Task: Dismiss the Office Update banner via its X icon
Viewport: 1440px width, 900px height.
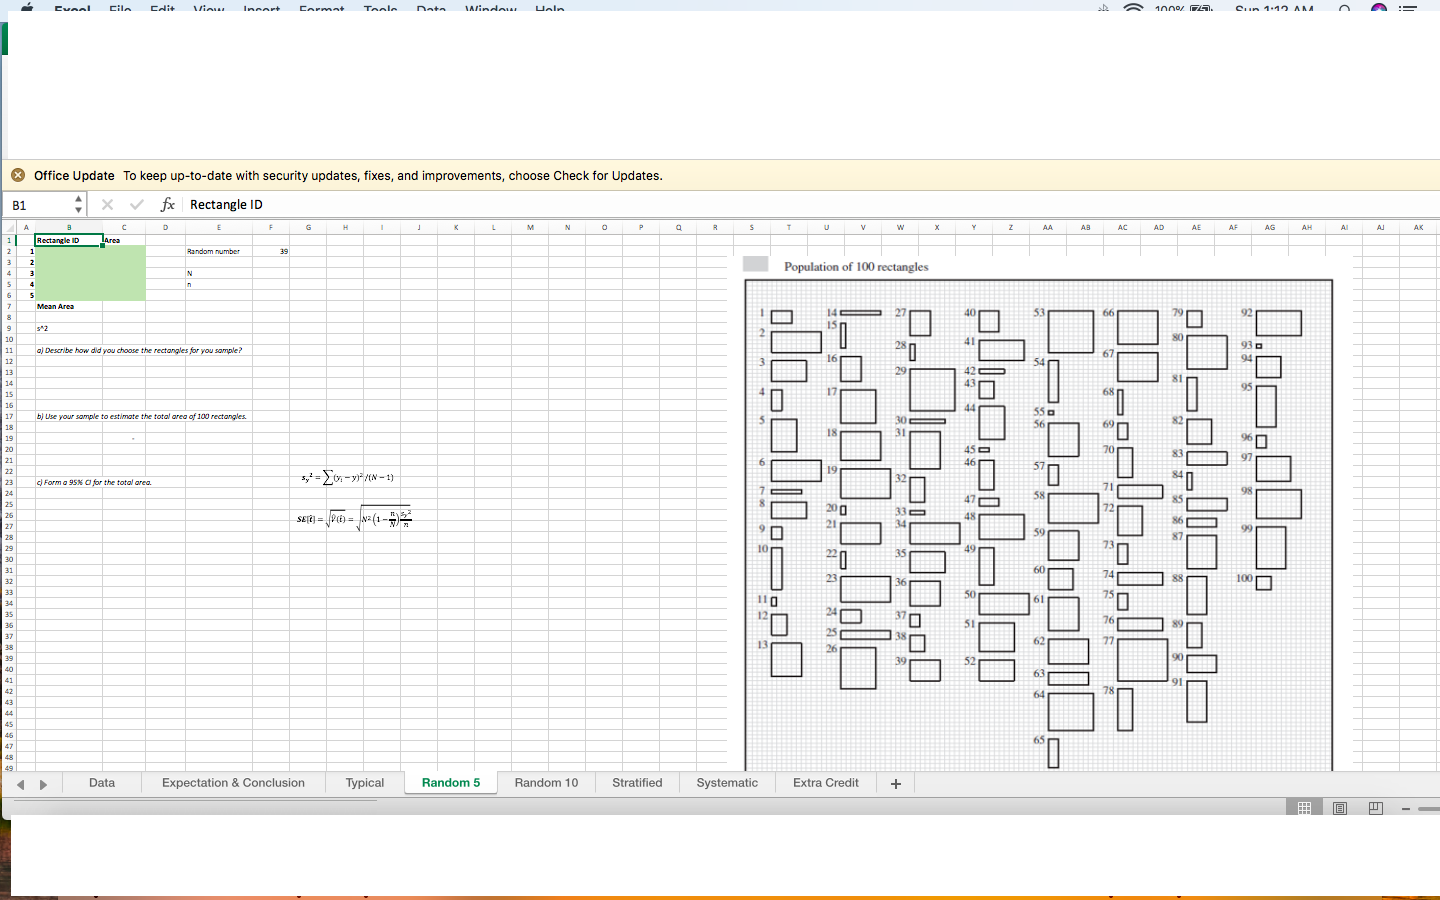Action: 17,175
